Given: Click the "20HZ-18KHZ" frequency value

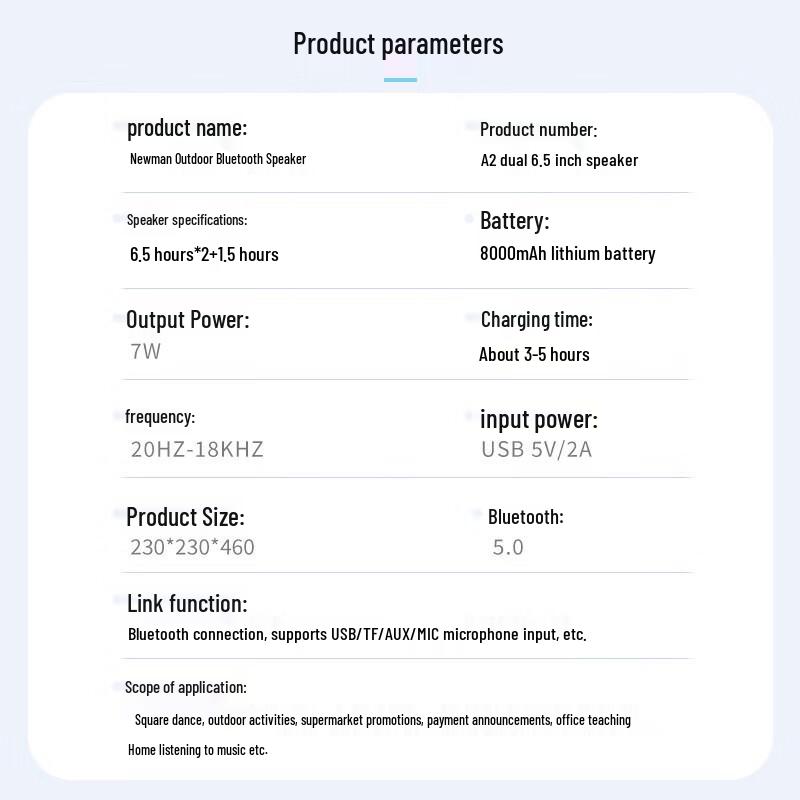Looking at the screenshot, I should [197, 449].
